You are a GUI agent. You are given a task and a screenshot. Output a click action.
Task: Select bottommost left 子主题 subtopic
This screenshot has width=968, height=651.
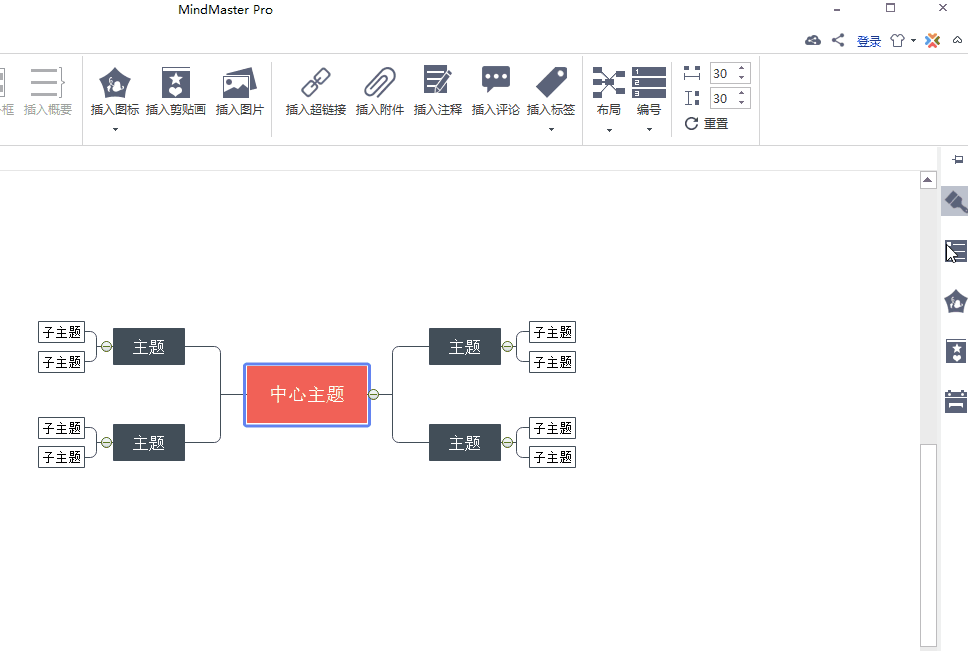tap(62, 457)
